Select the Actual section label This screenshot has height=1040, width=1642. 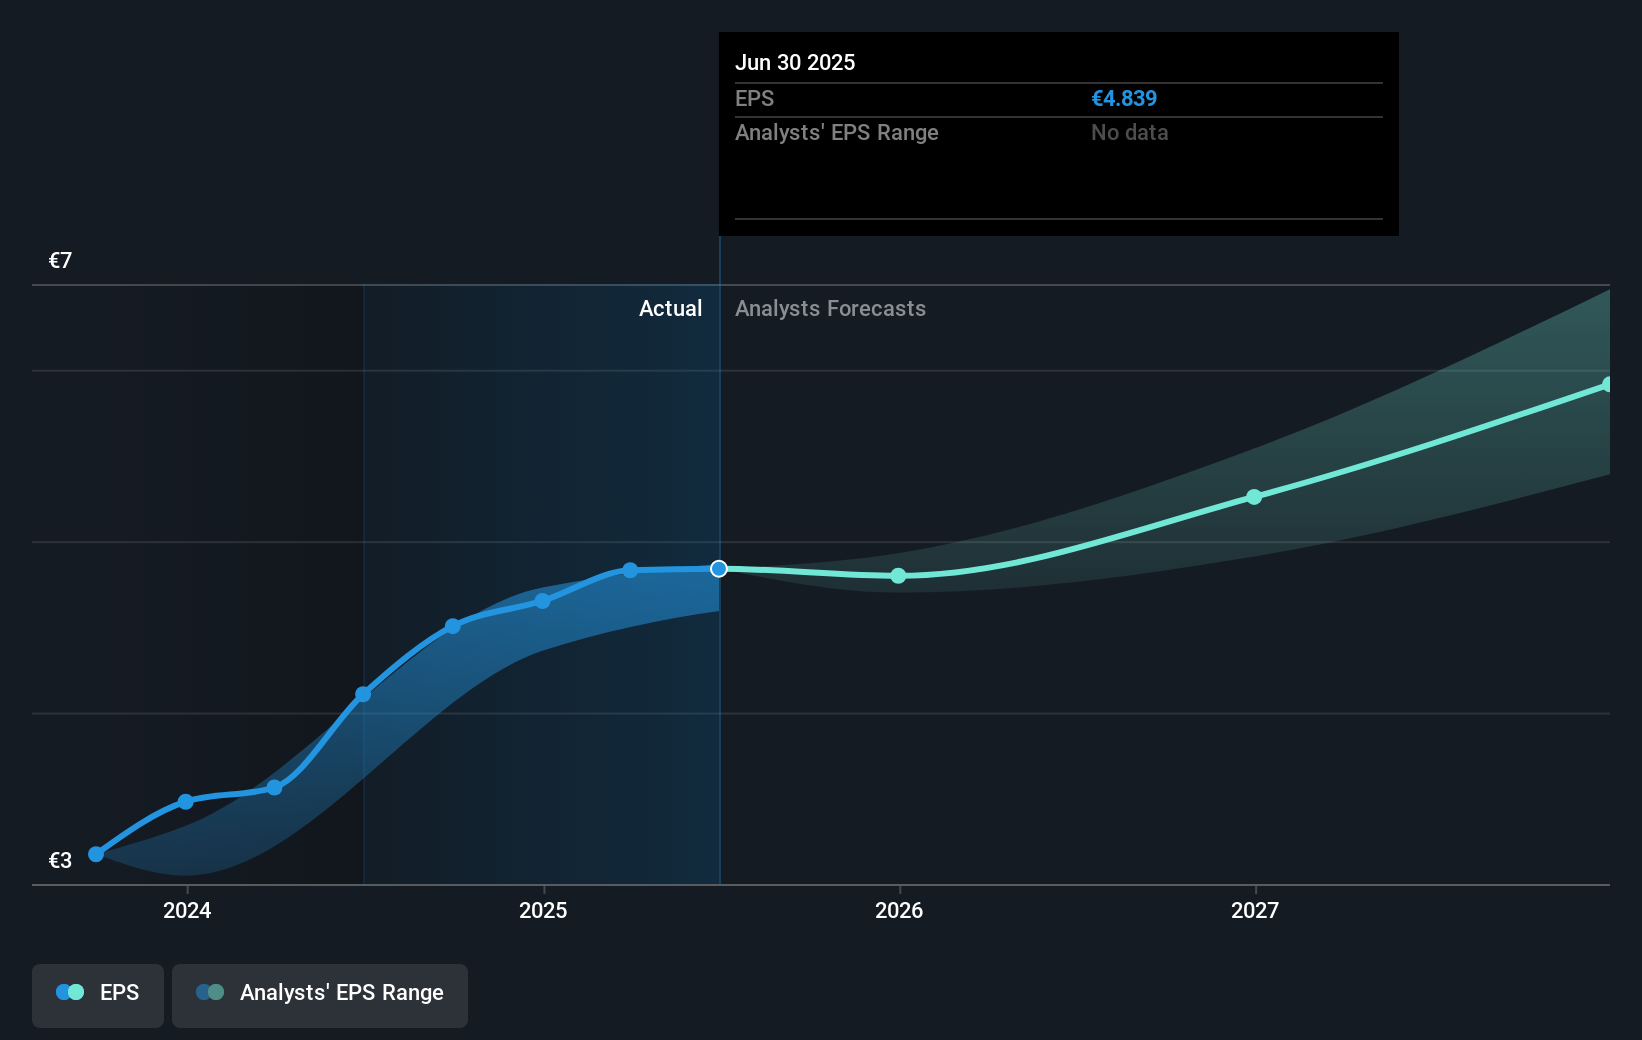click(x=670, y=309)
